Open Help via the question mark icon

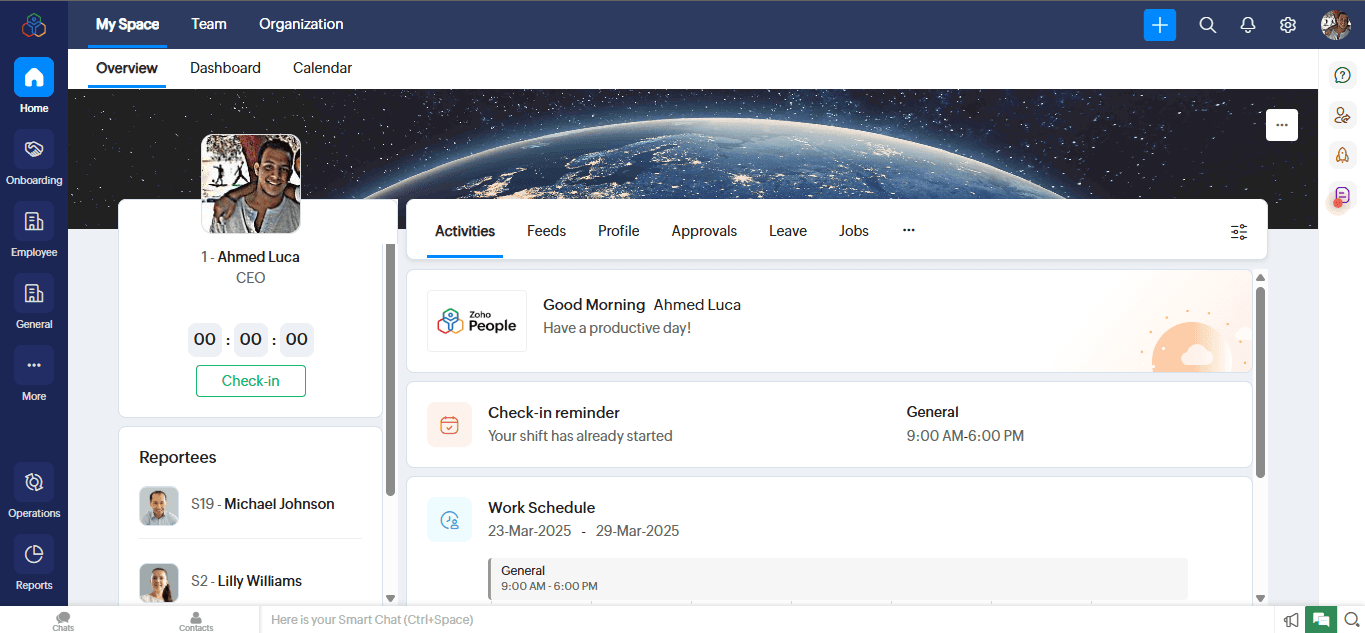pyautogui.click(x=1342, y=75)
